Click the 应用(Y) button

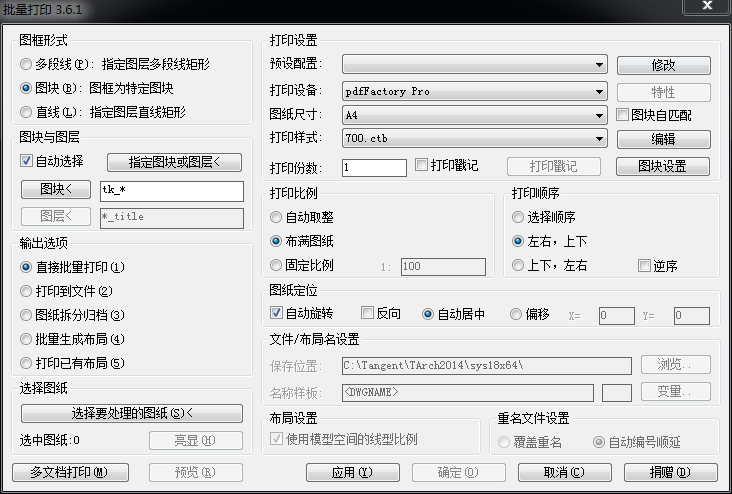353,472
